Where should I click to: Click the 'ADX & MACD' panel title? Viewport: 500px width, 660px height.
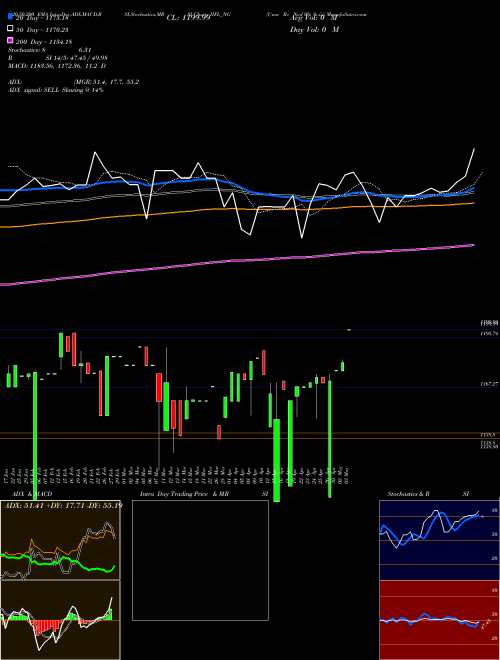32,494
